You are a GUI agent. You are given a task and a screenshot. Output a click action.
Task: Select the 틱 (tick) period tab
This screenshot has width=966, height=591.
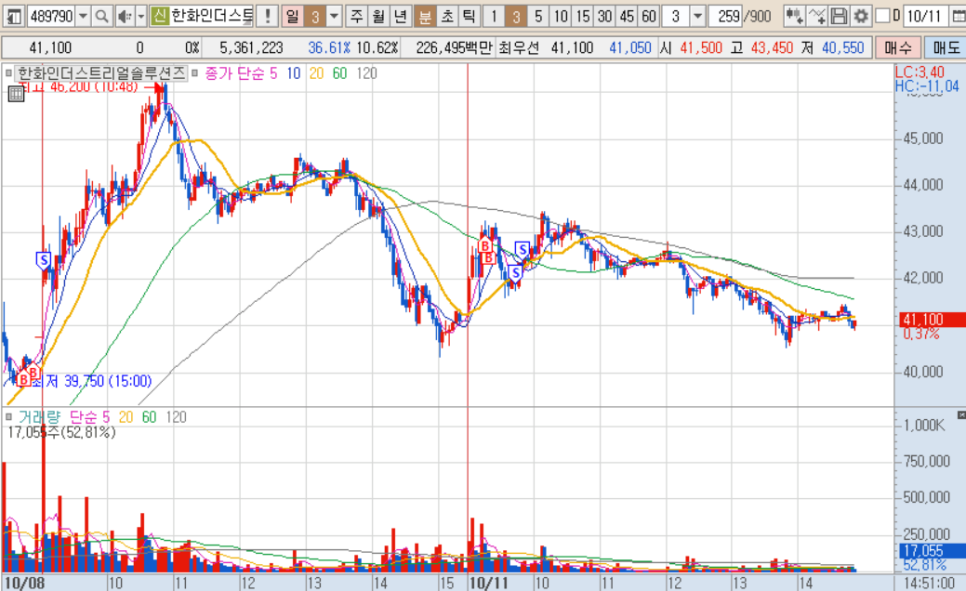tap(469, 16)
